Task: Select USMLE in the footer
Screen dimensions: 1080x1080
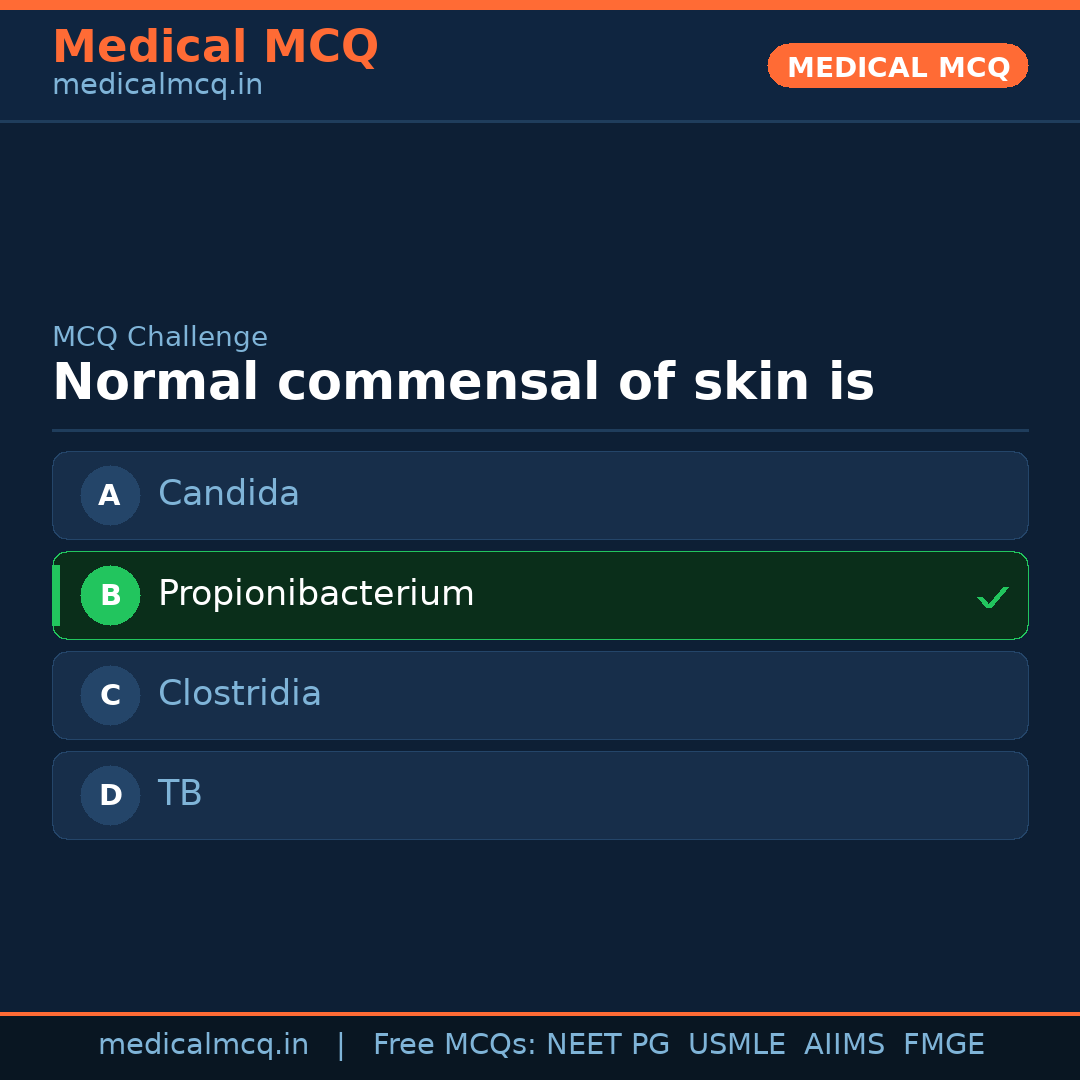Action: (736, 1045)
